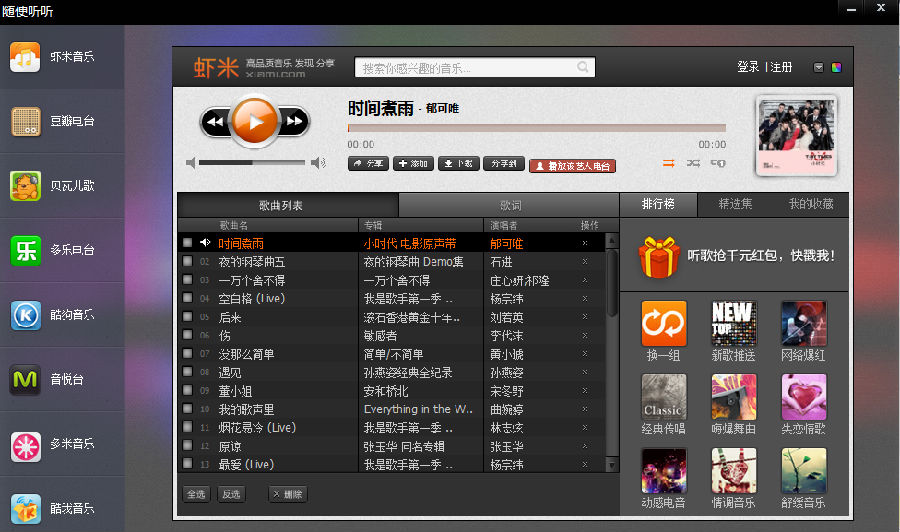Click the 下载 download button
Screen dimensions: 900x532
click(x=458, y=164)
